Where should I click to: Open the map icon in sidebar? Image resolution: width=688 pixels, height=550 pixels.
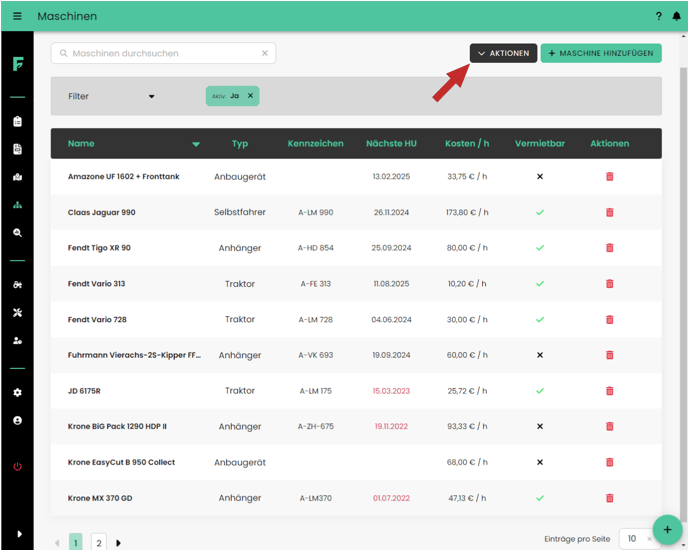18,177
